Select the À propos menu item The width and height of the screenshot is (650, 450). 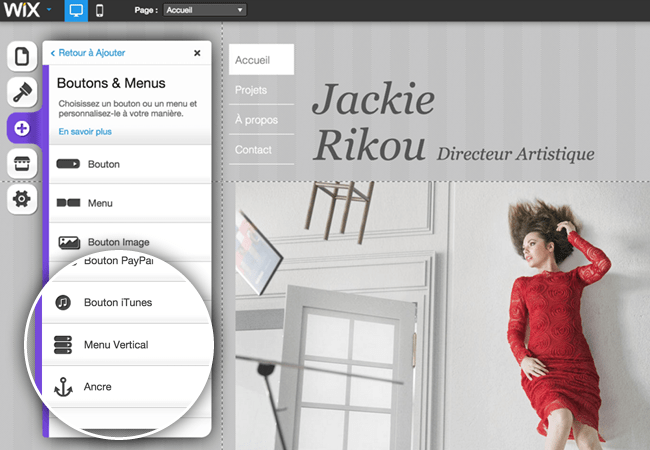[262, 120]
